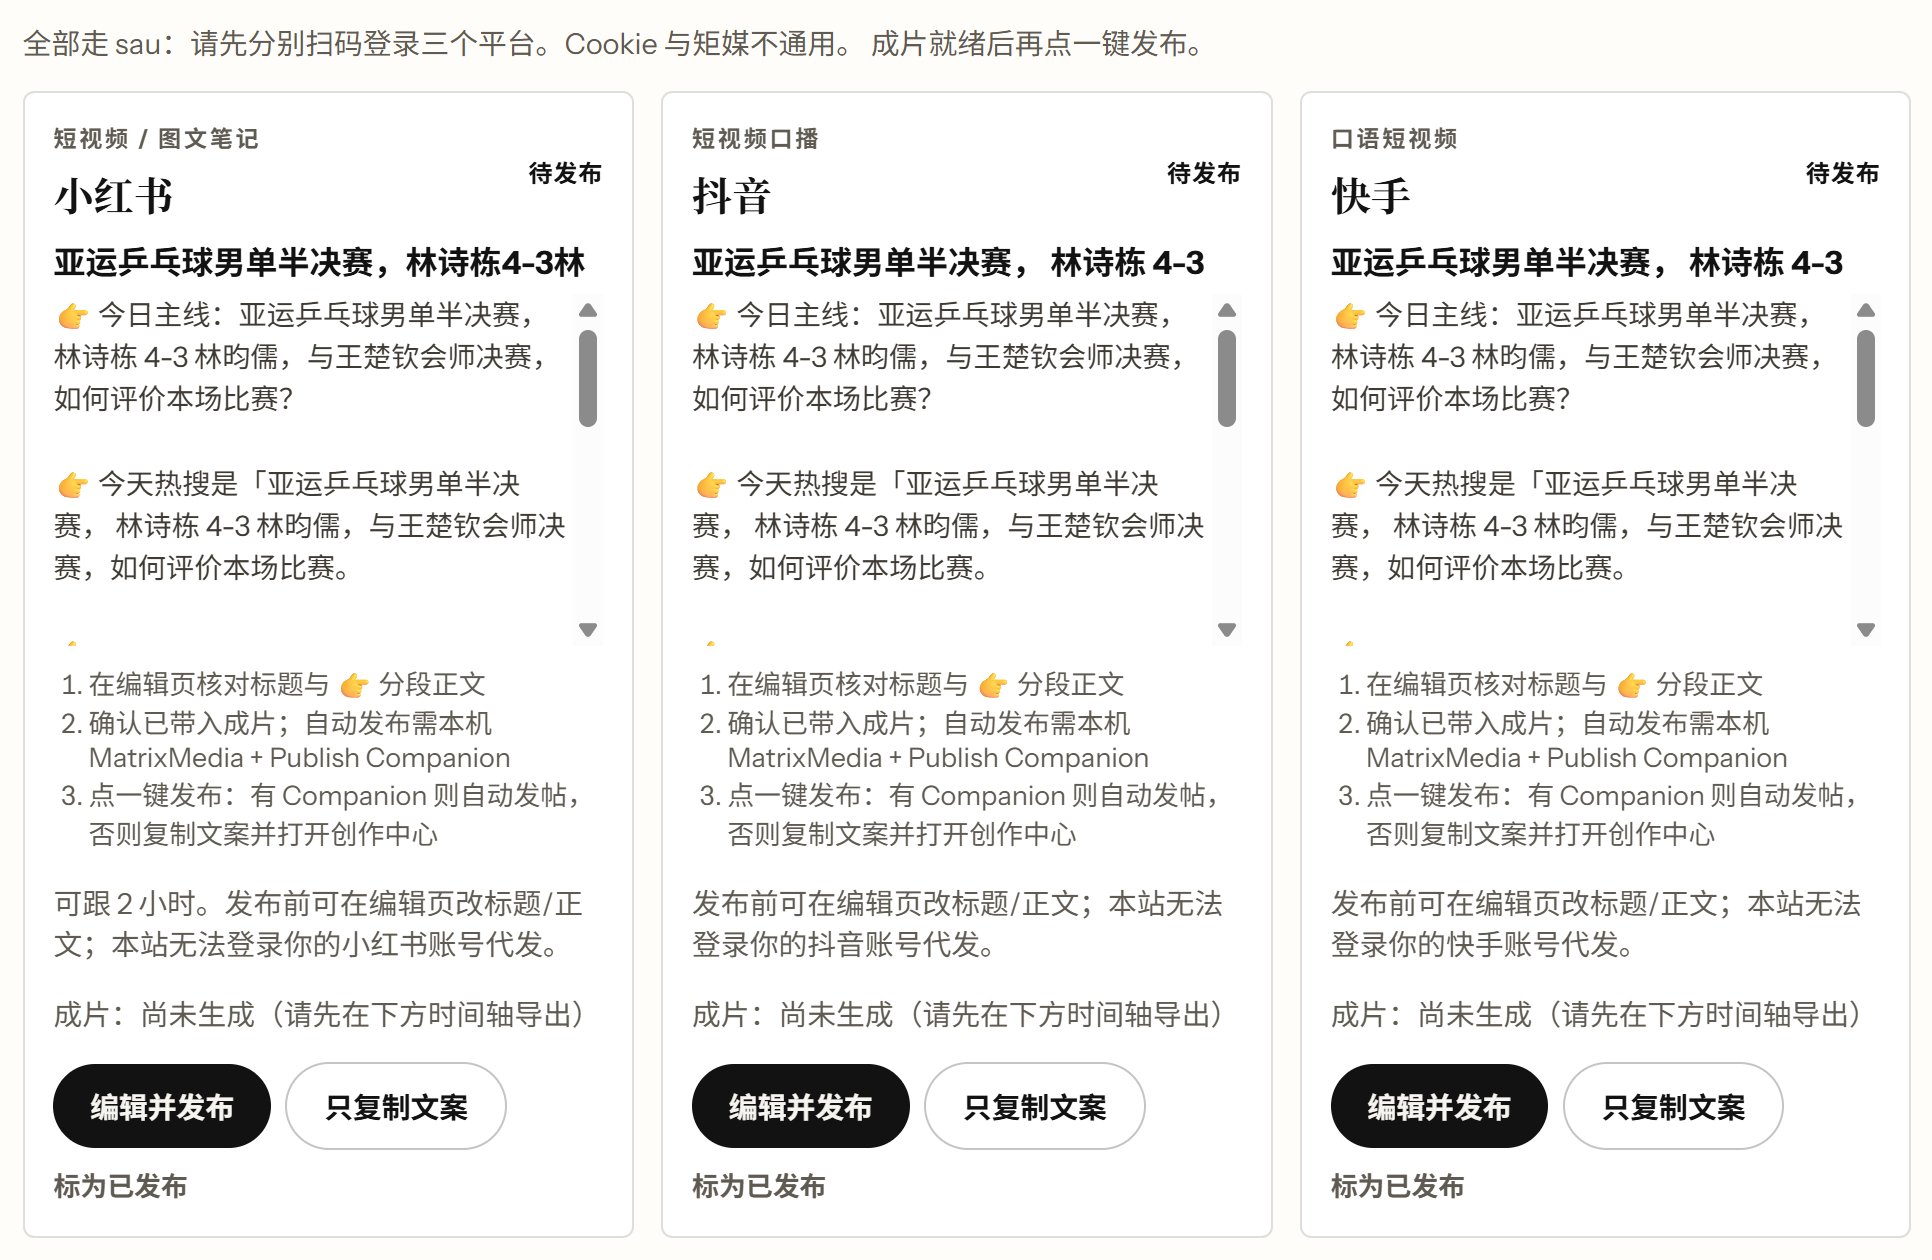The width and height of the screenshot is (1932, 1260).
Task: Click scroll-up arrow in 抖音 text box
Action: point(1227,310)
